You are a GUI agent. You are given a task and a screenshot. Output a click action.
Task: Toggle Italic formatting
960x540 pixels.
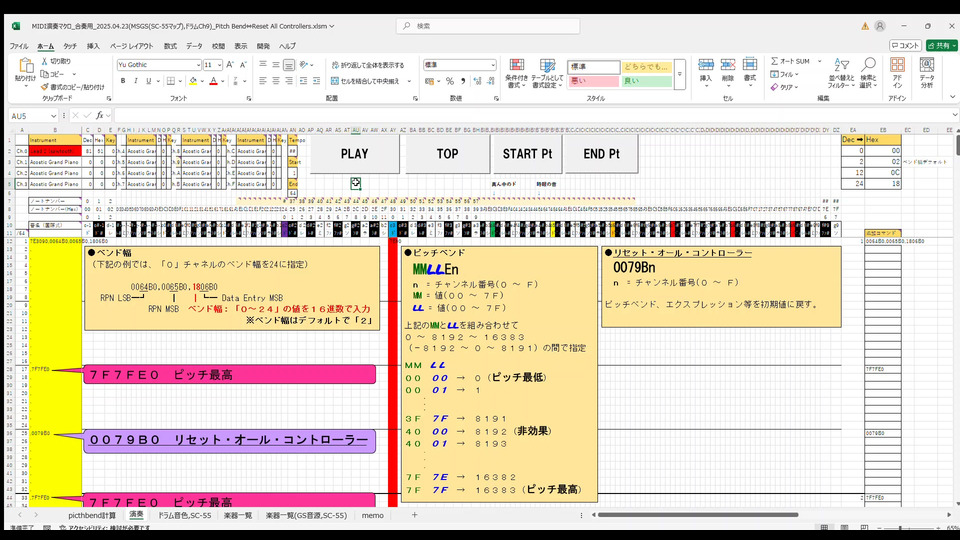click(135, 81)
